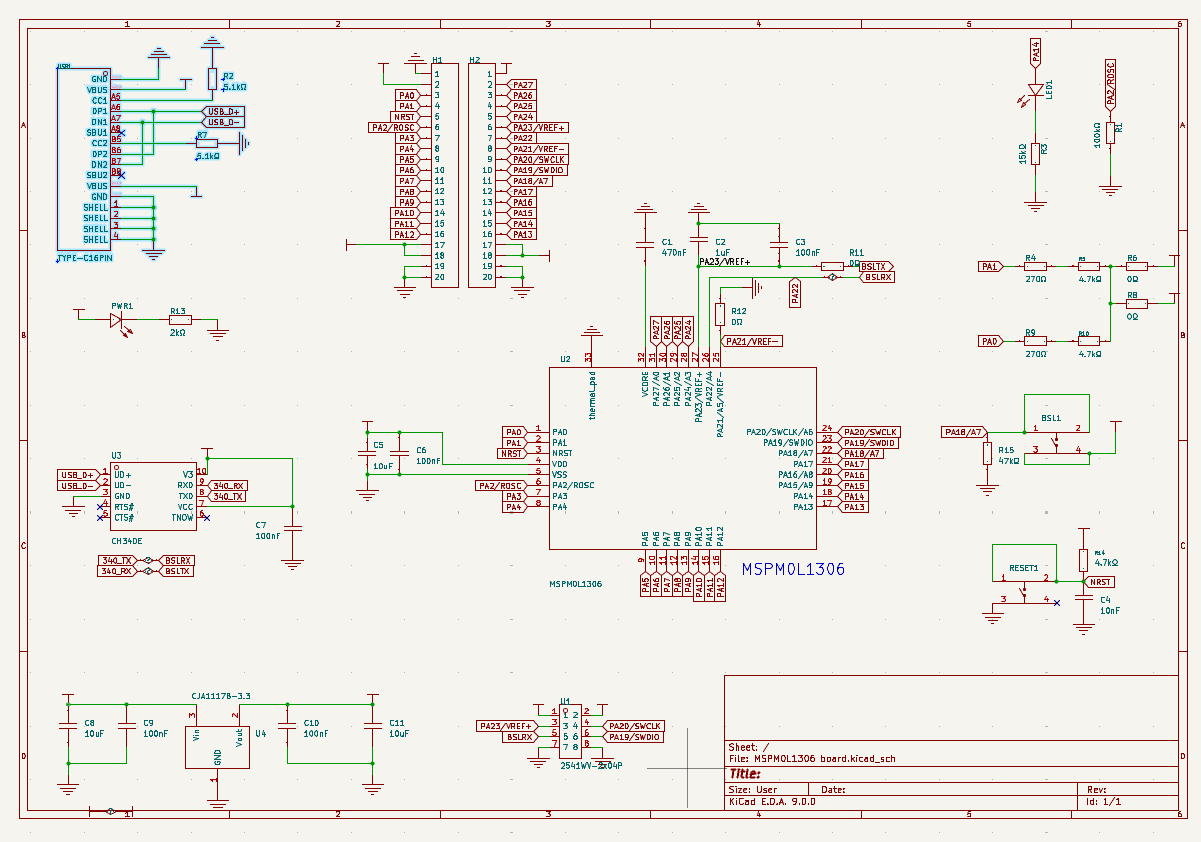This screenshot has width=1201, height=842.
Task: Click capacitor C3 (100nF)
Action: [777, 245]
